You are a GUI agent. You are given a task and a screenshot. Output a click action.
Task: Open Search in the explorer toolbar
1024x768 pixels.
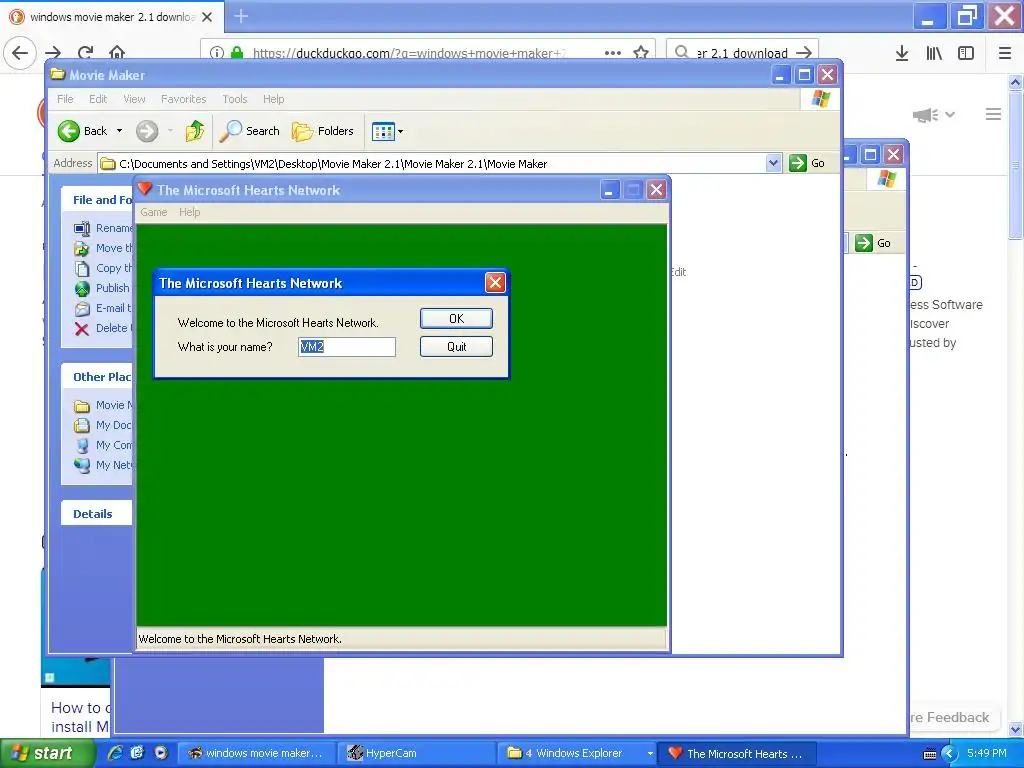tap(249, 131)
